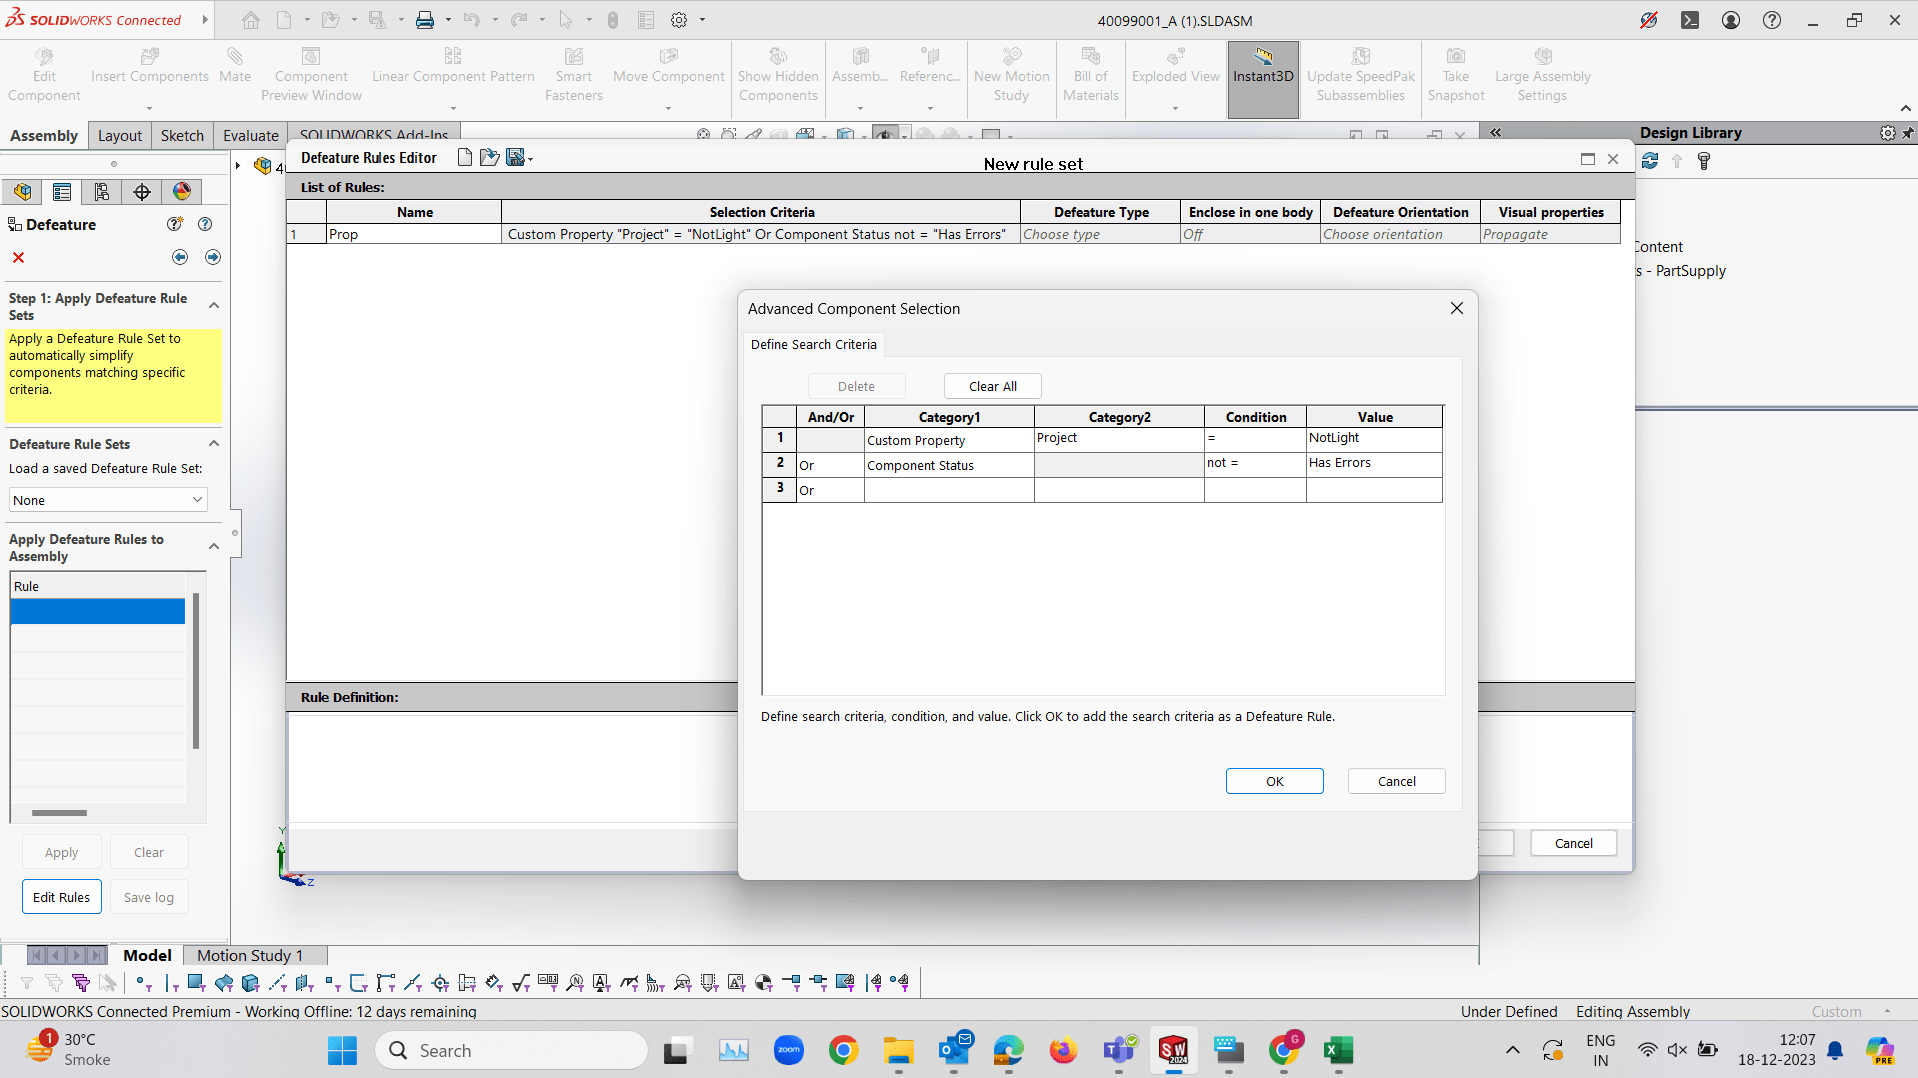Open the user account login icon
Viewport: 1918px width, 1078px height.
click(1731, 20)
